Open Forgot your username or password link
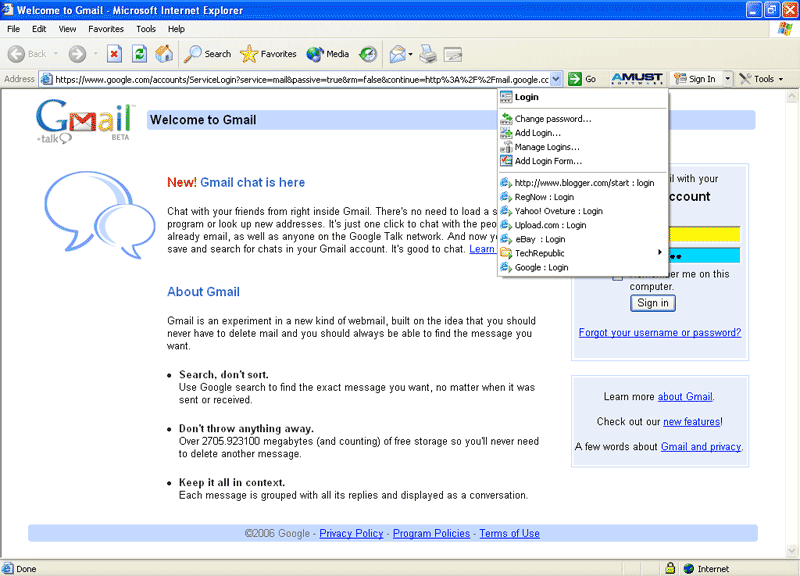800x576 pixels. point(659,333)
